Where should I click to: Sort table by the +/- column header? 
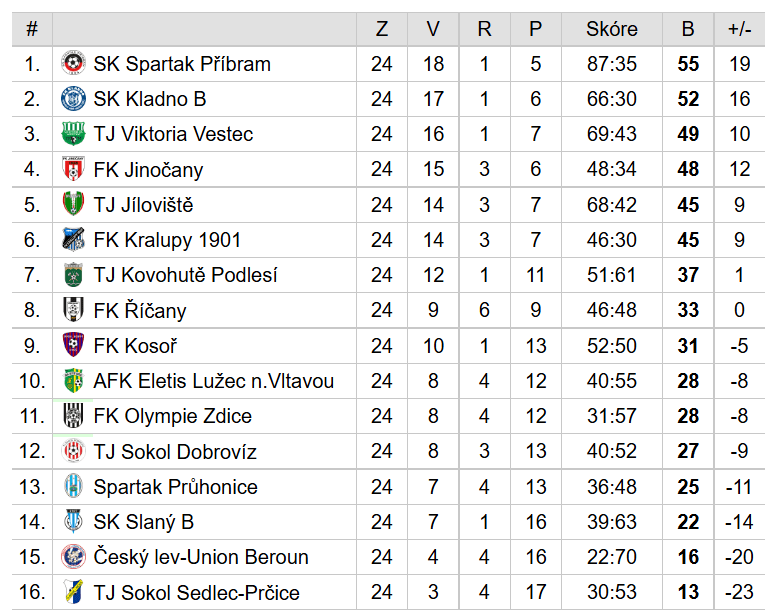(740, 29)
